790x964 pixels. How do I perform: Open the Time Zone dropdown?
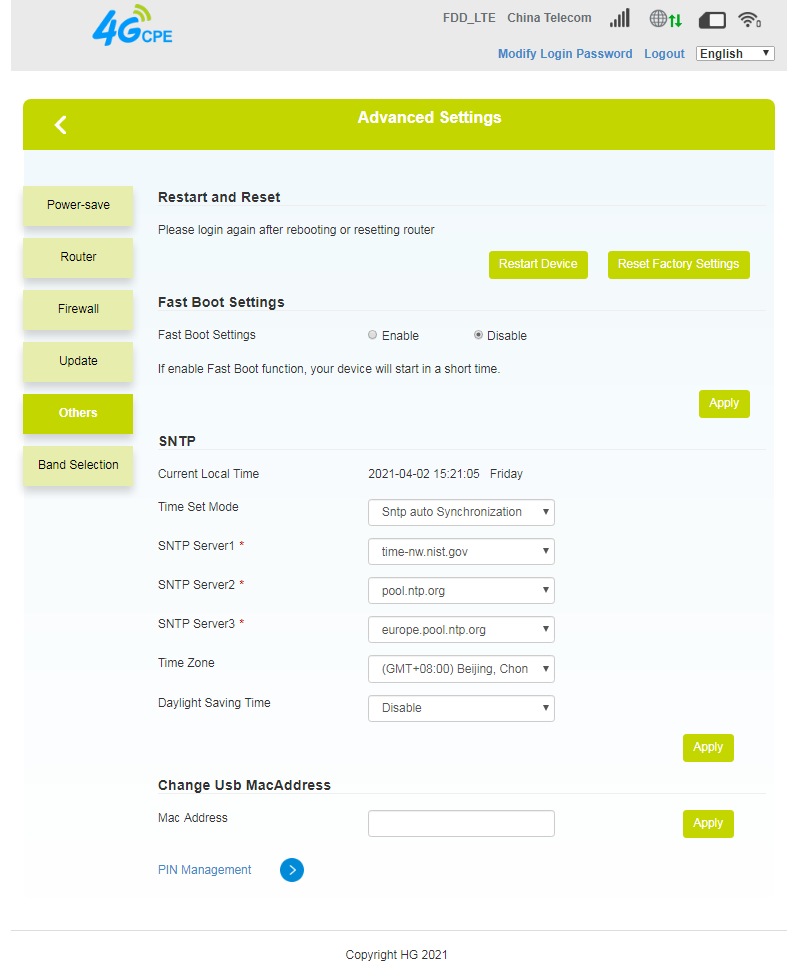coord(461,669)
